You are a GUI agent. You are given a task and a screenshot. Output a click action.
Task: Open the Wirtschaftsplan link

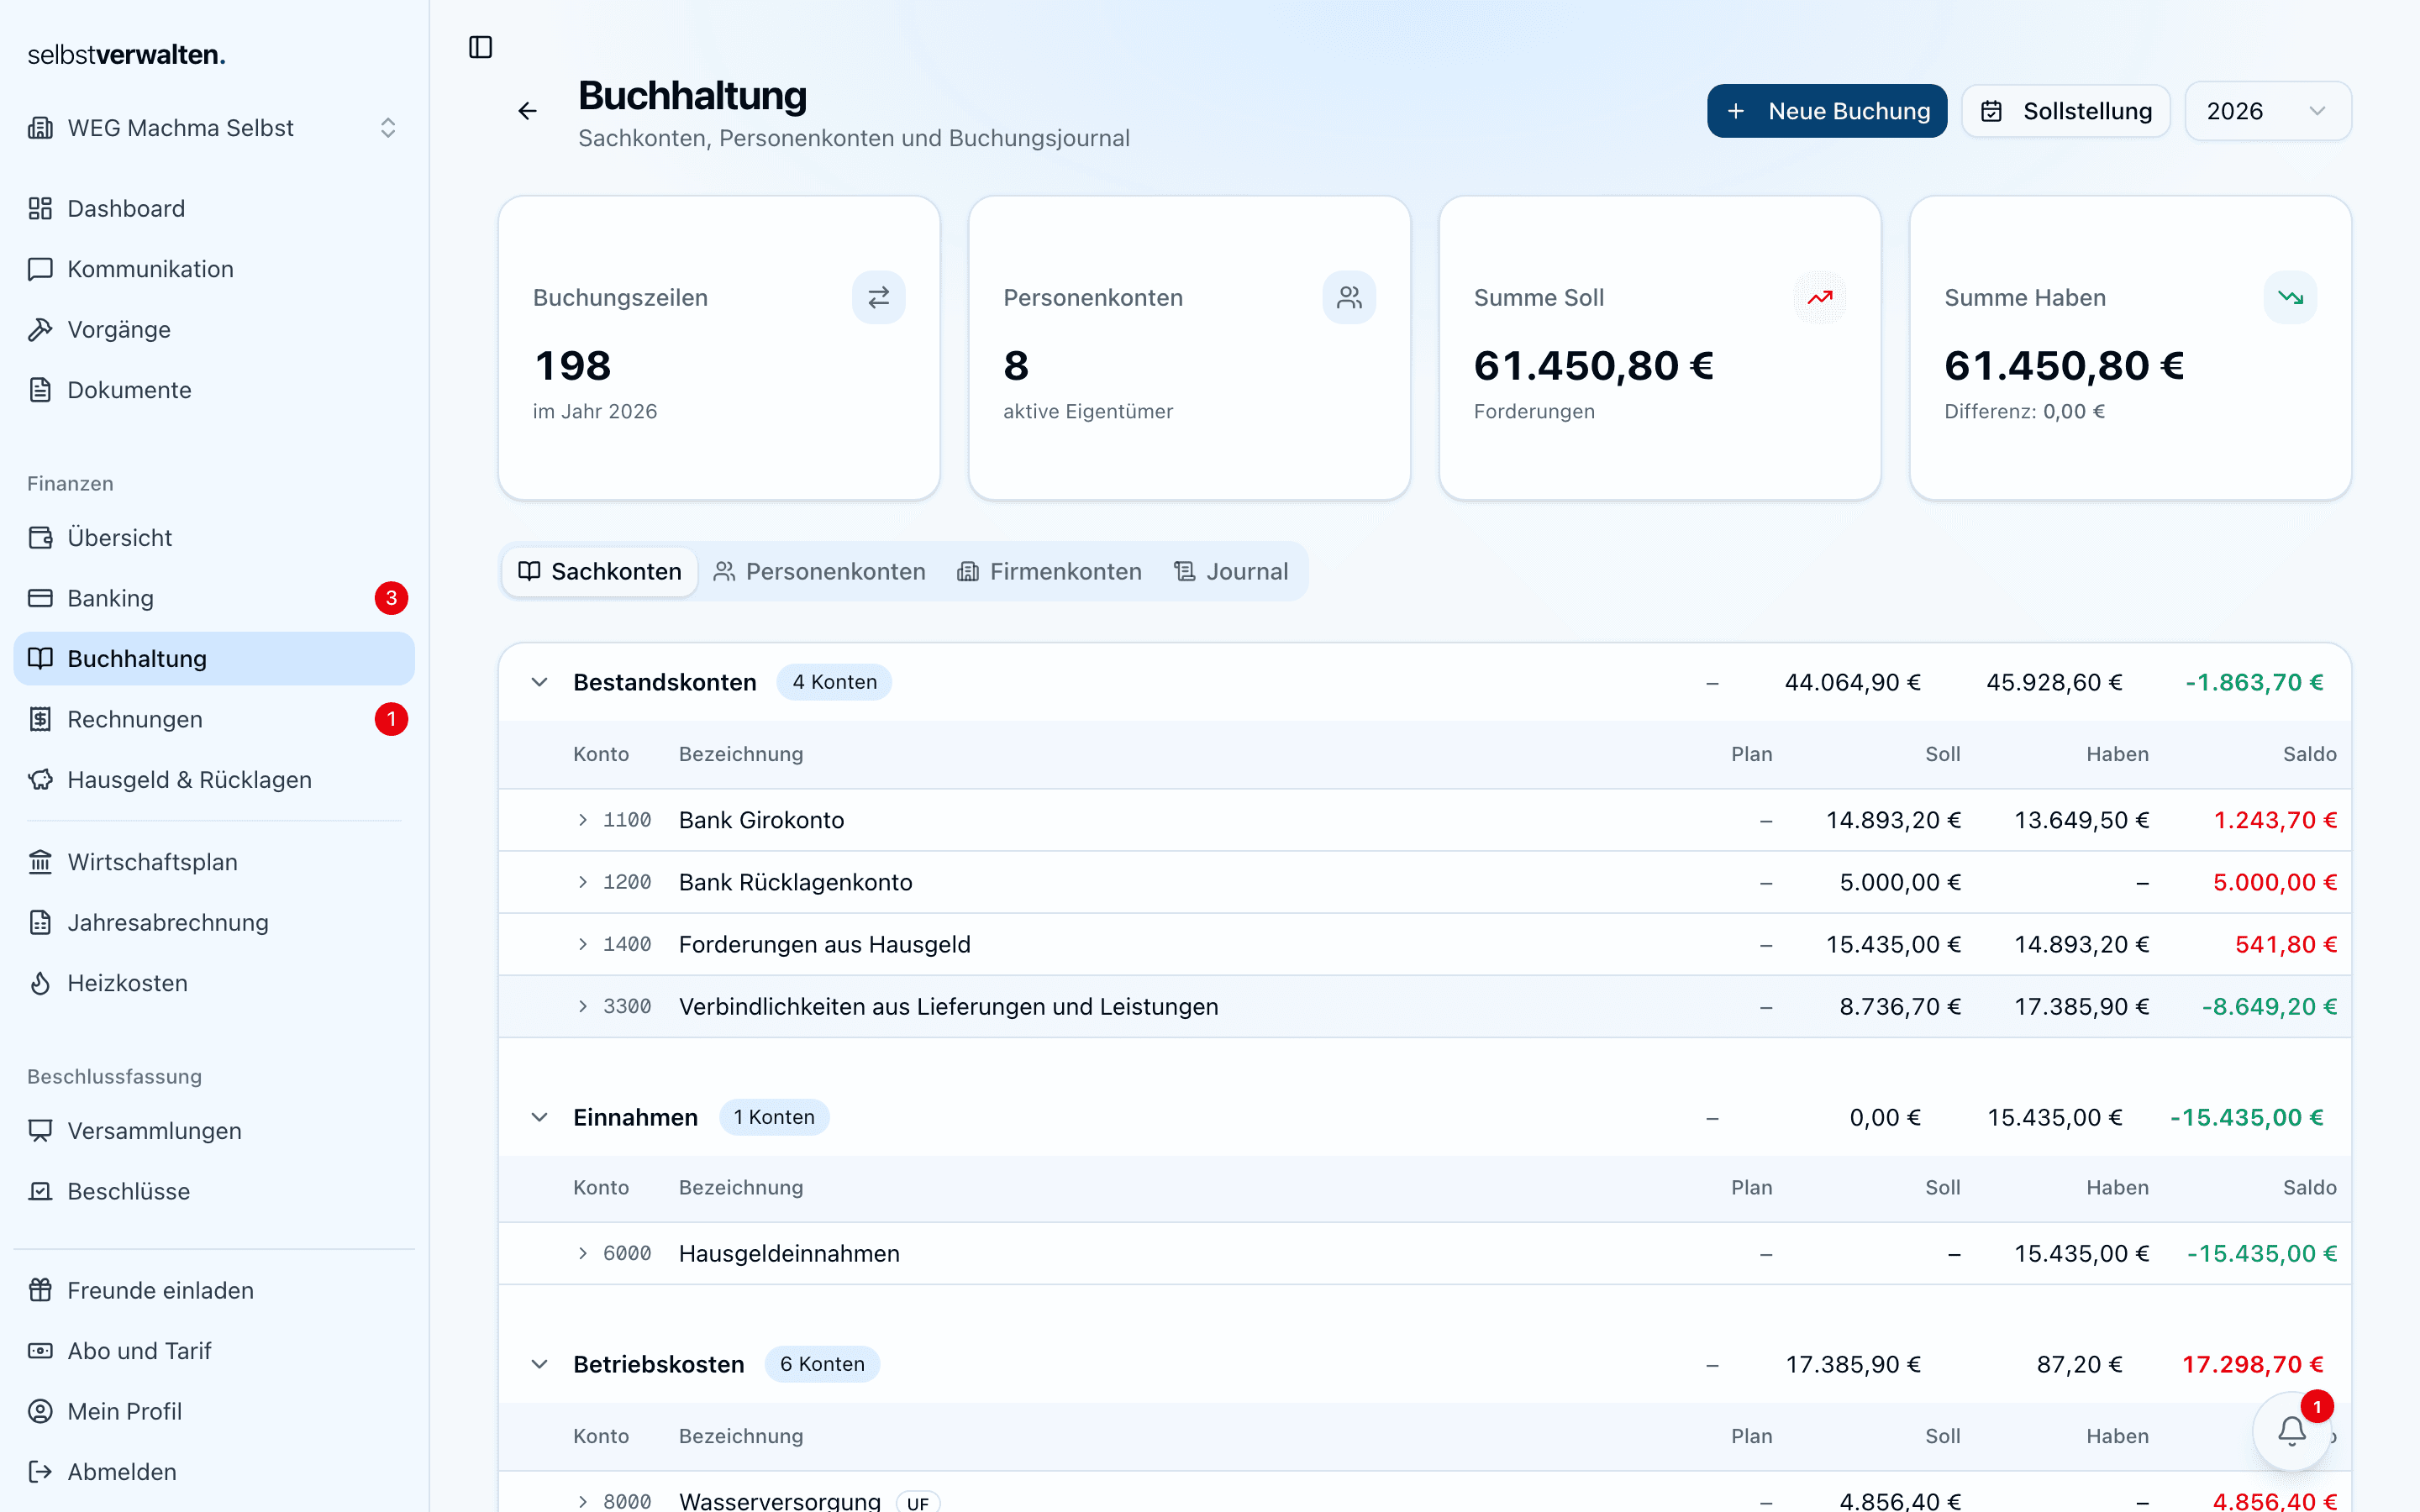tap(214, 862)
